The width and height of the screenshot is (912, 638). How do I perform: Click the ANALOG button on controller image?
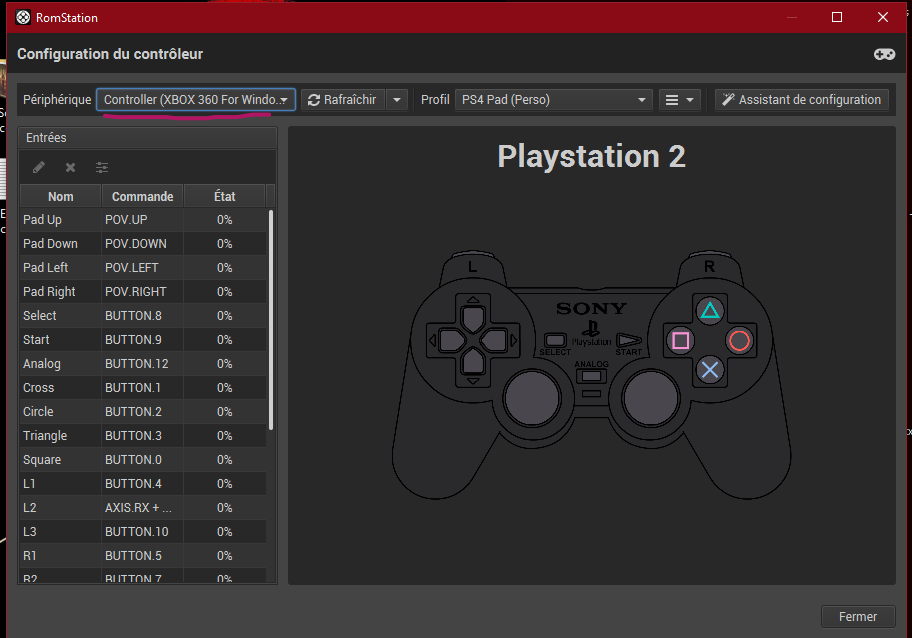point(592,376)
